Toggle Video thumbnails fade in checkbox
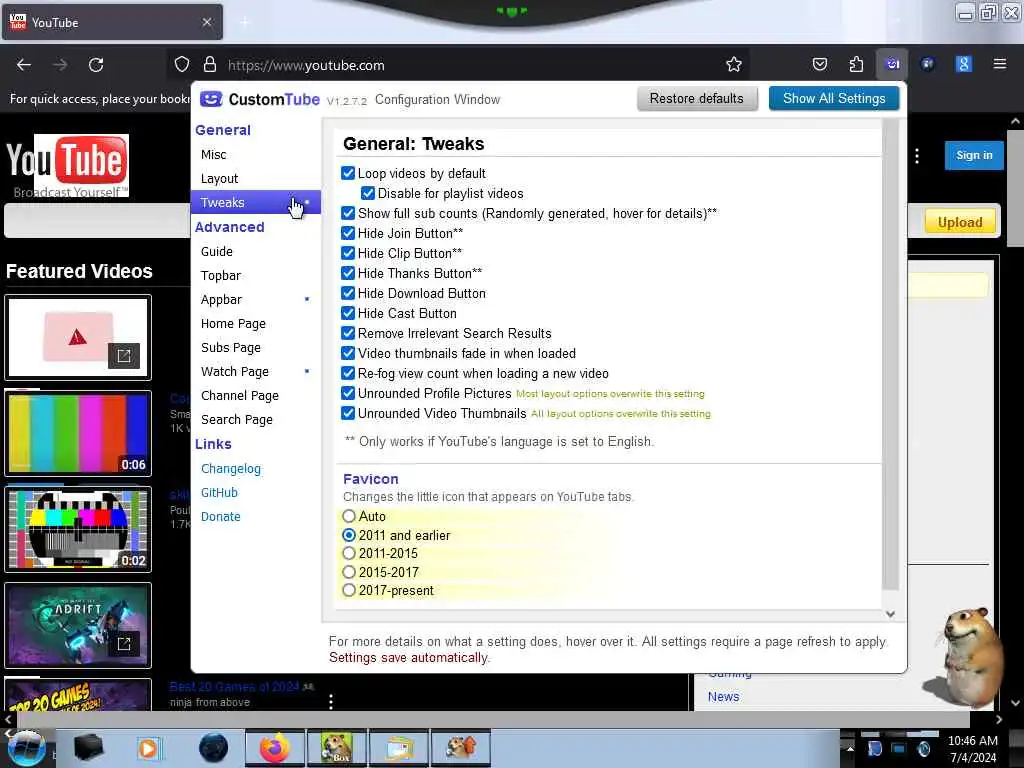Viewport: 1024px width, 768px height. (348, 353)
